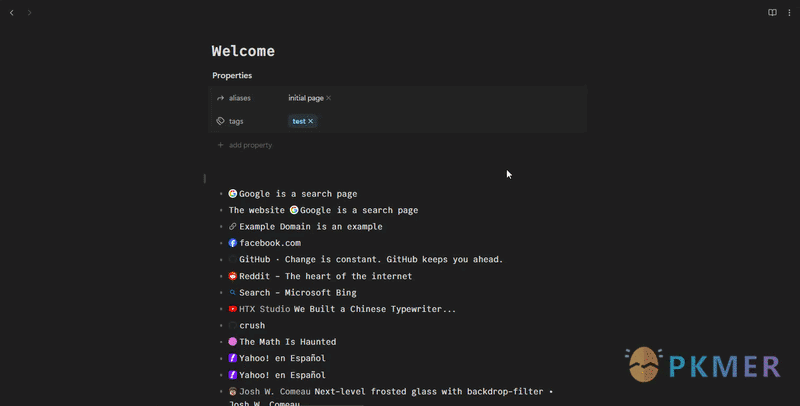Screen dimensions: 800x406
Task: Click the Josh W. Comeau avatar favicon
Action: coord(233,391)
